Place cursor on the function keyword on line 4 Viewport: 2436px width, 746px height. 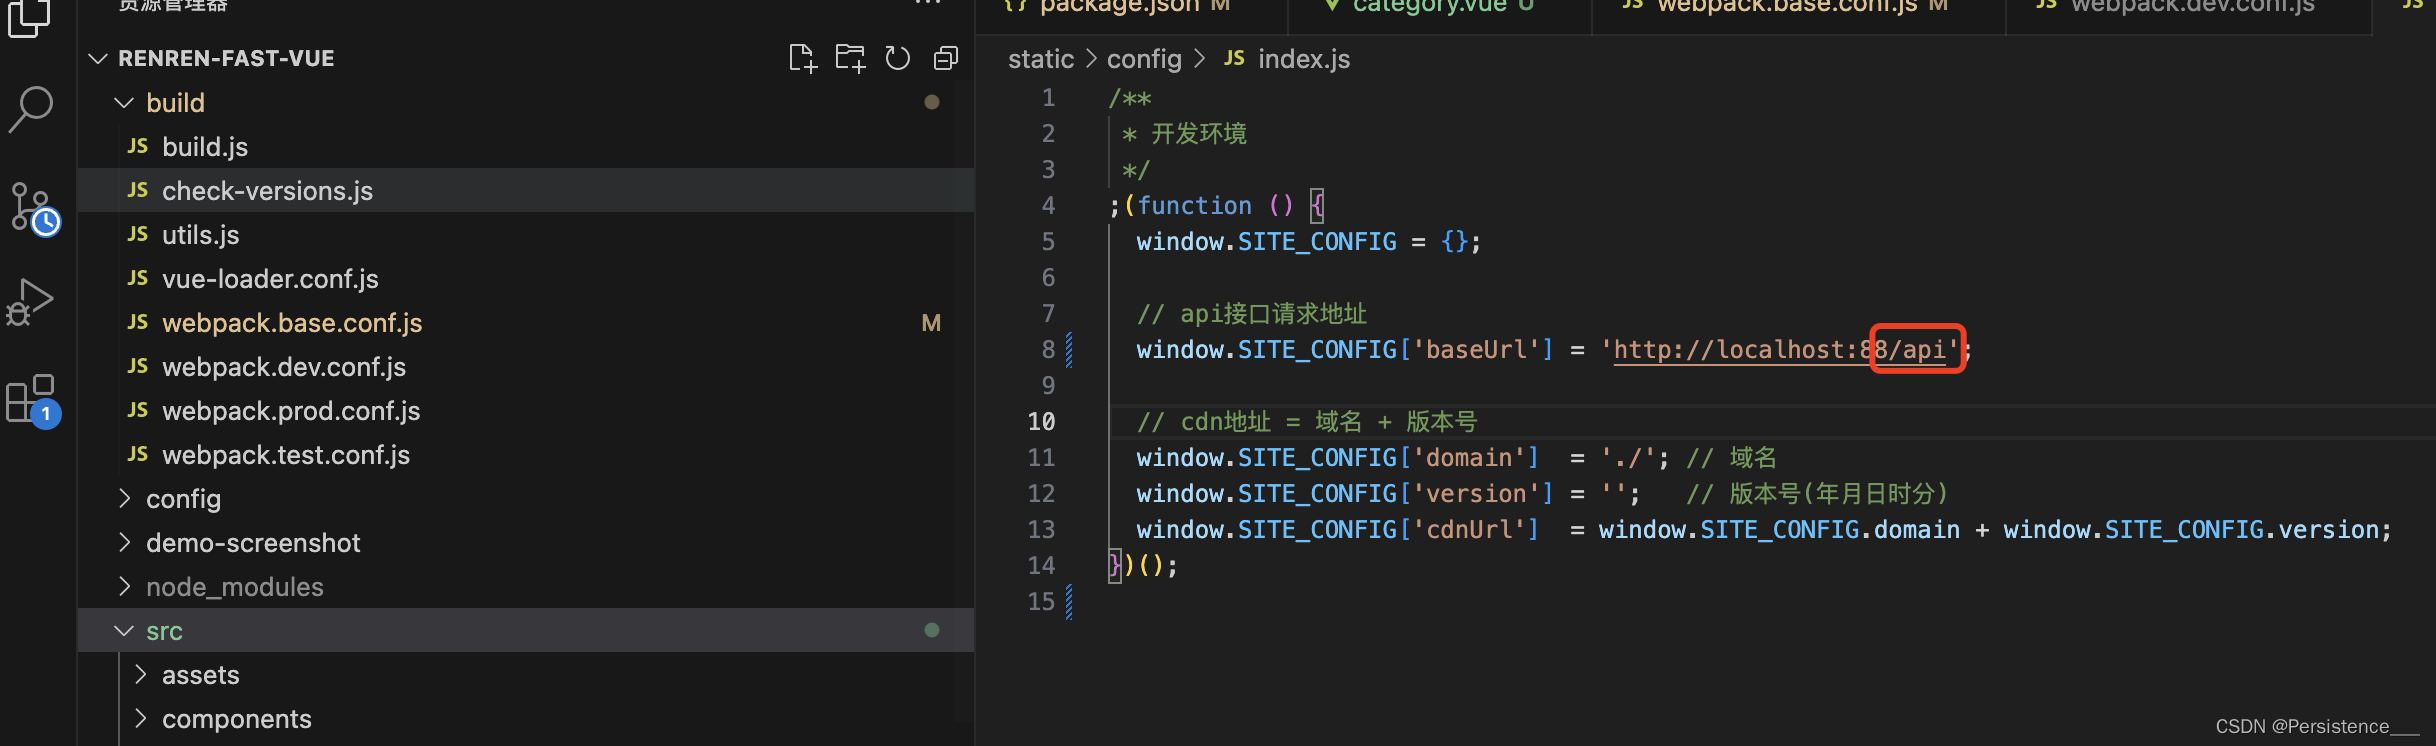pyautogui.click(x=1194, y=206)
